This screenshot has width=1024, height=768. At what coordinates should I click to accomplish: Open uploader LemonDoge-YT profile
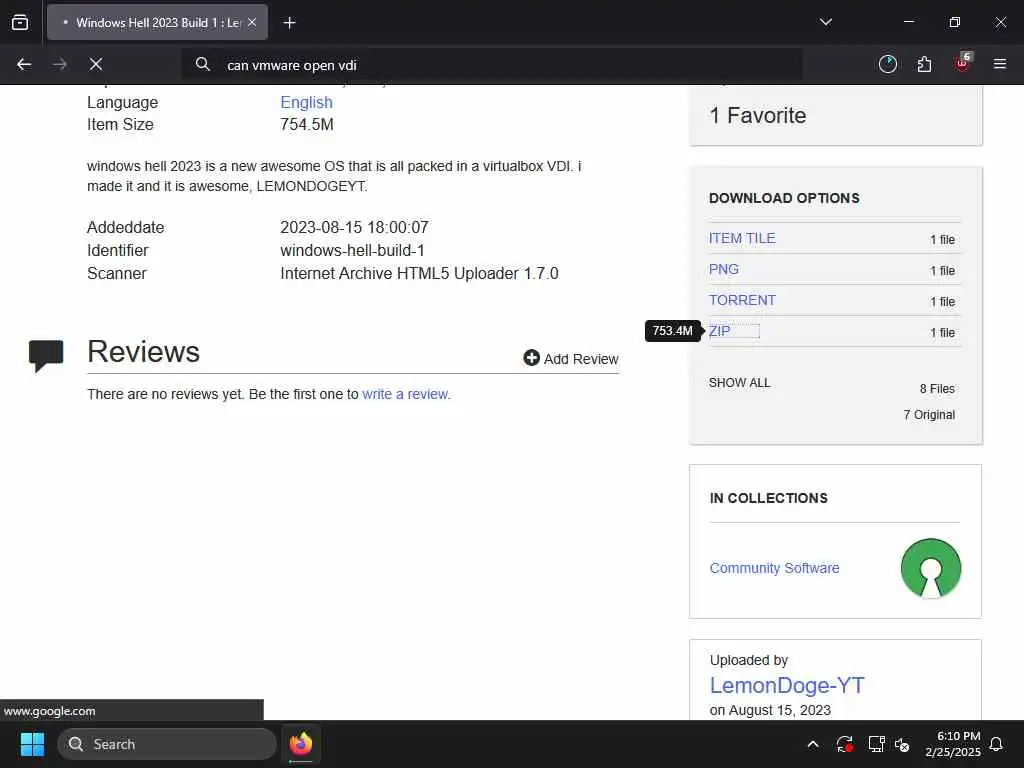click(x=787, y=685)
